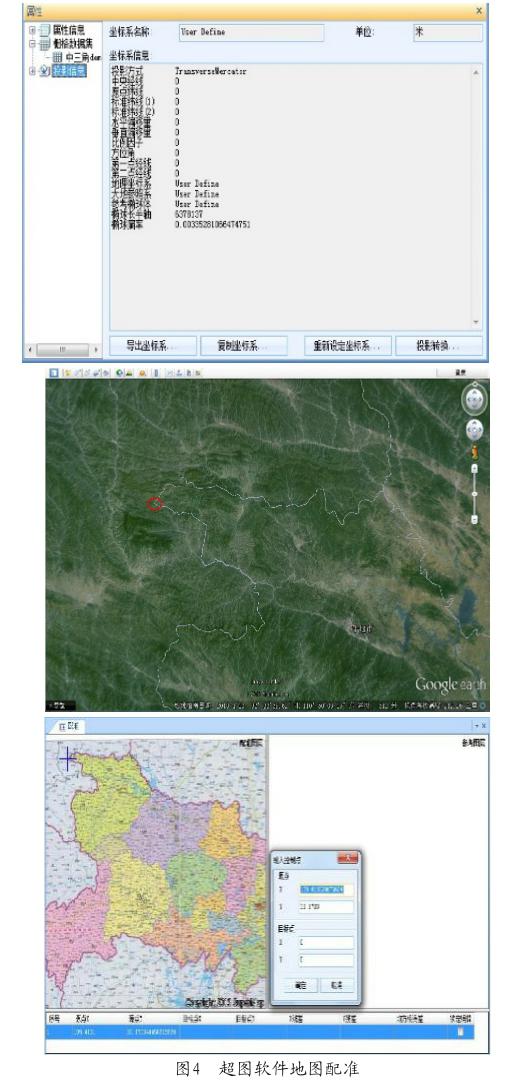Click the Street View pegman icon
Viewport: 514px width, 1080px height.
[474, 452]
